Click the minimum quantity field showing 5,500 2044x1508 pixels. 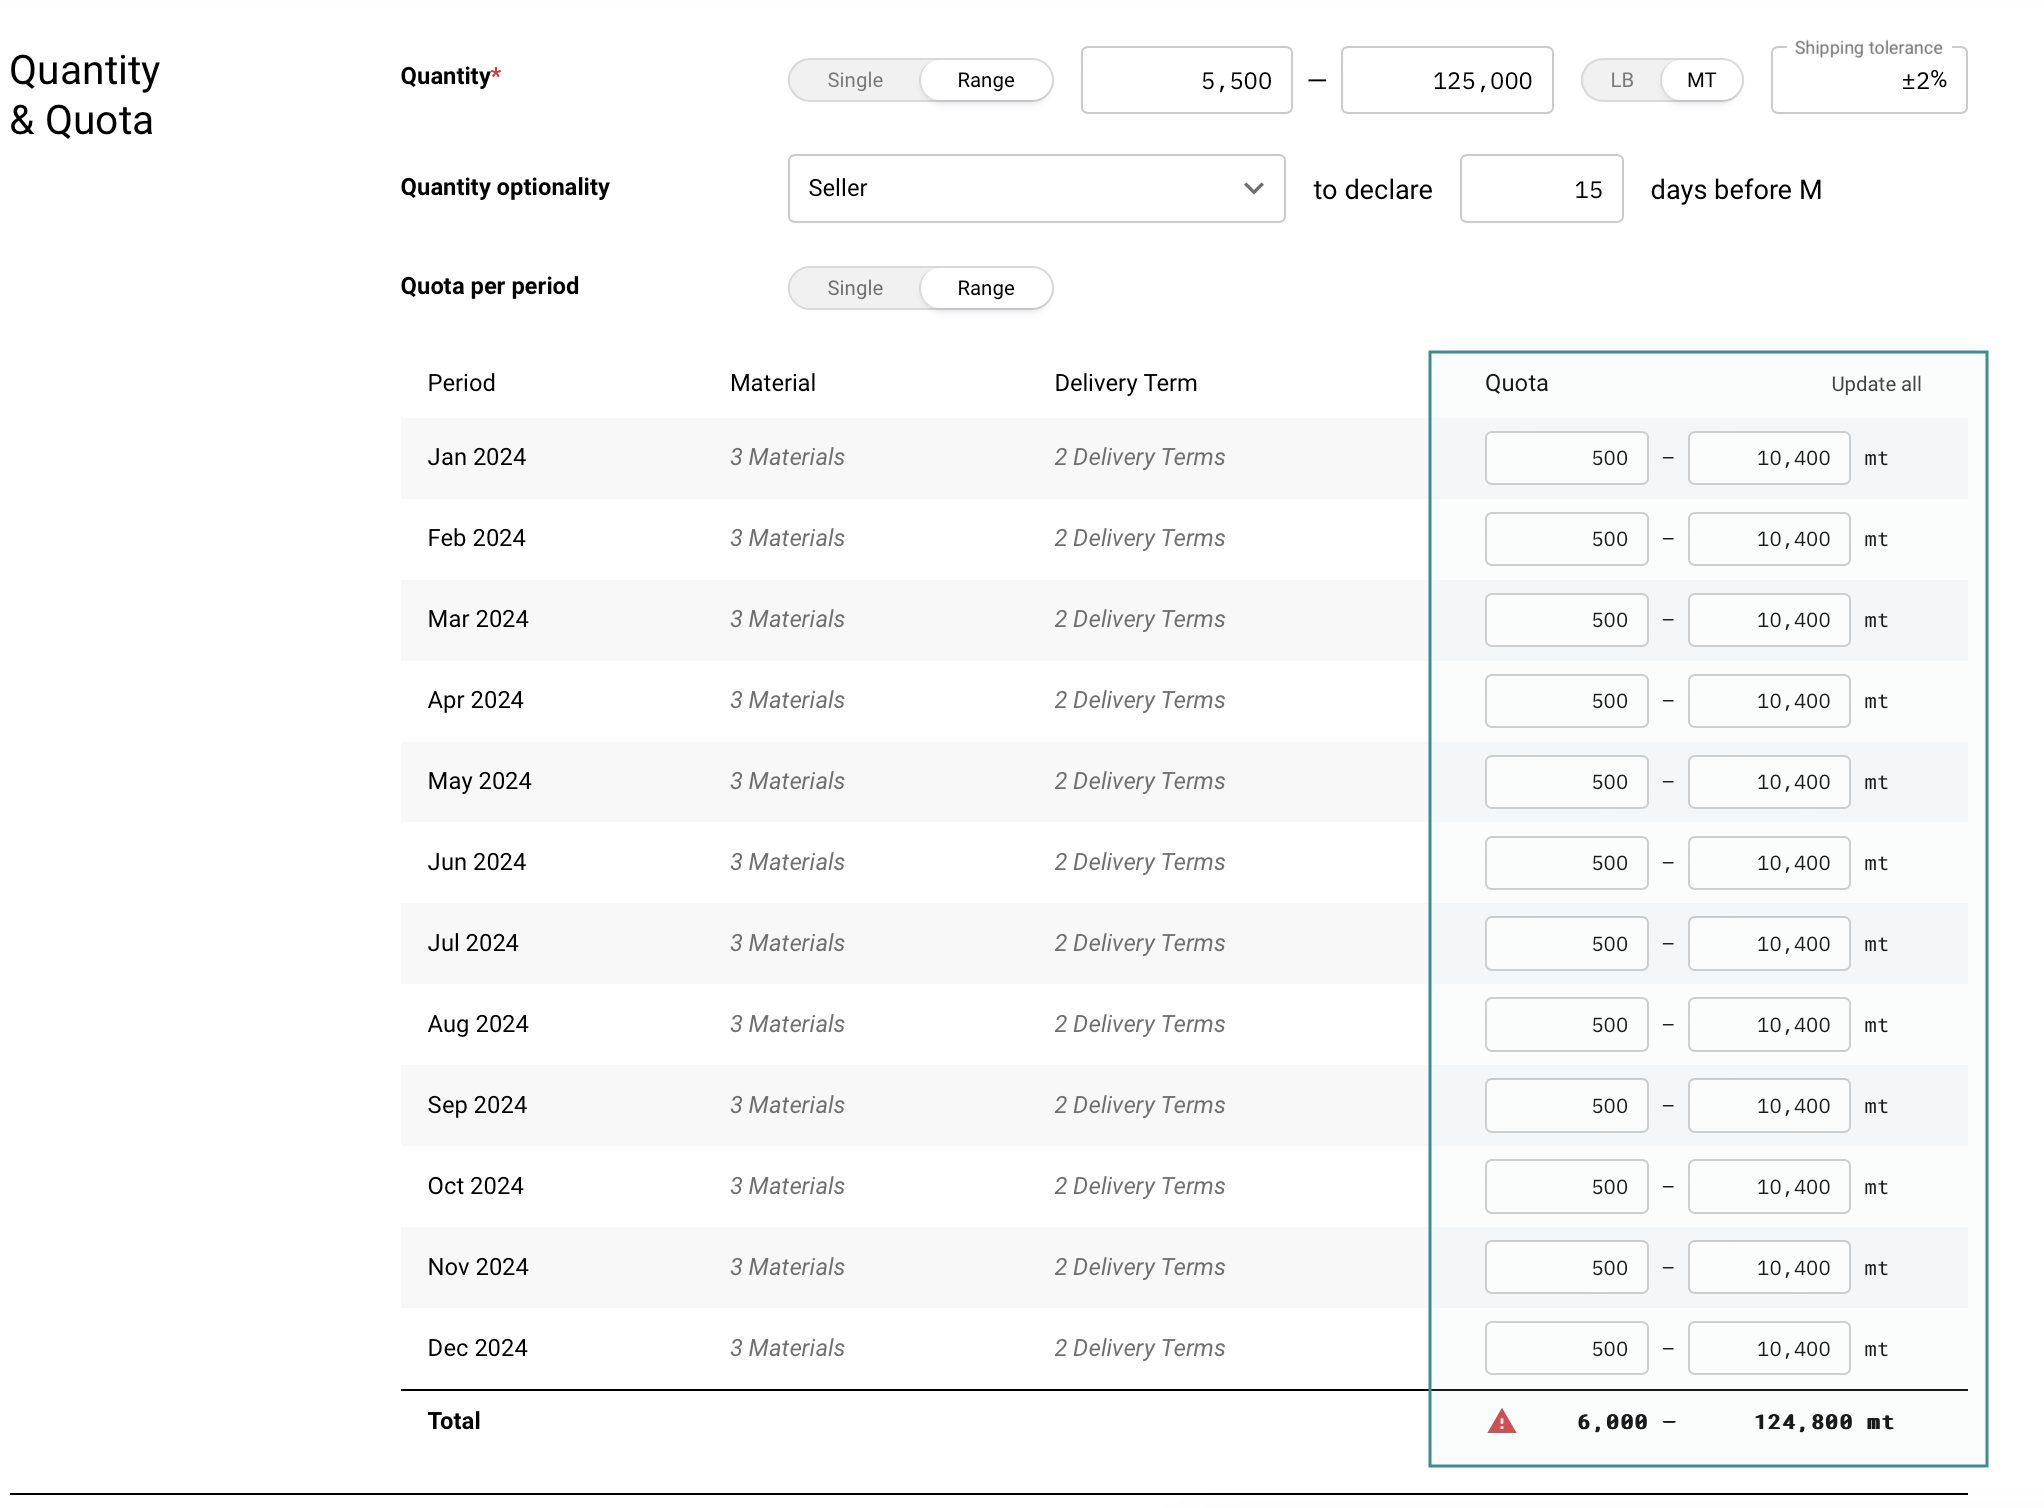coord(1186,80)
